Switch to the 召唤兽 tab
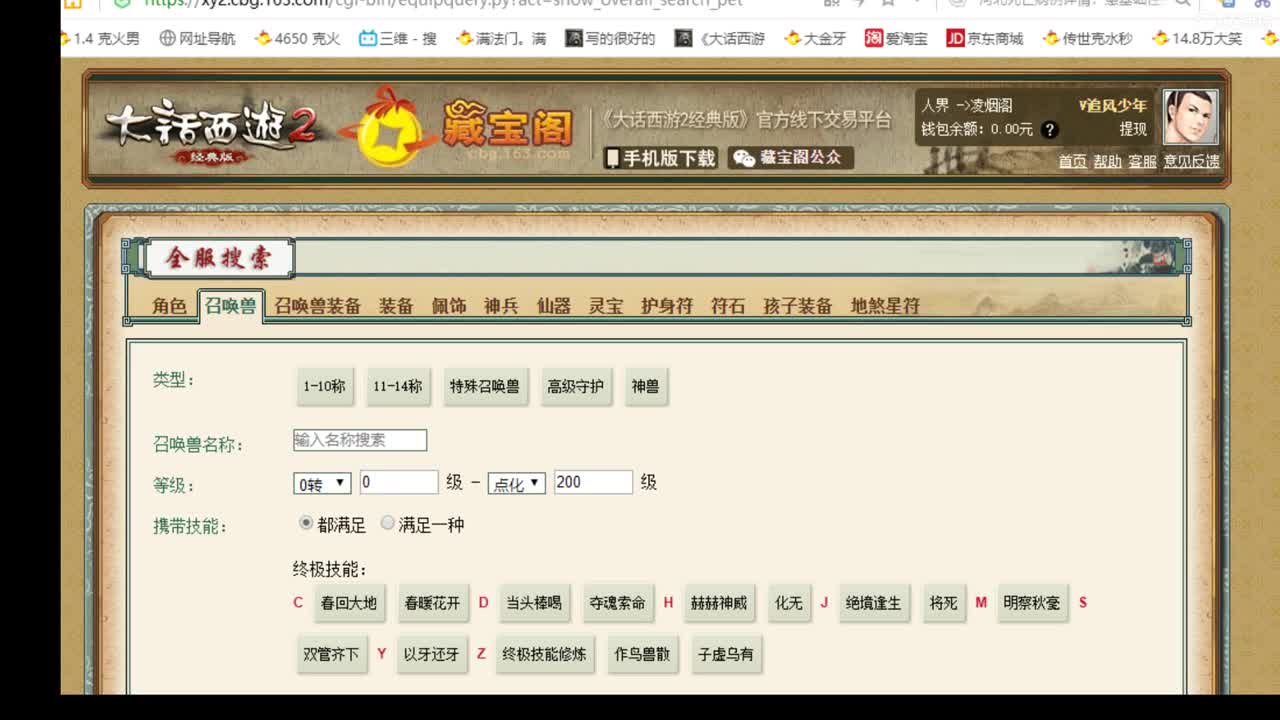1280x720 pixels. pos(231,306)
